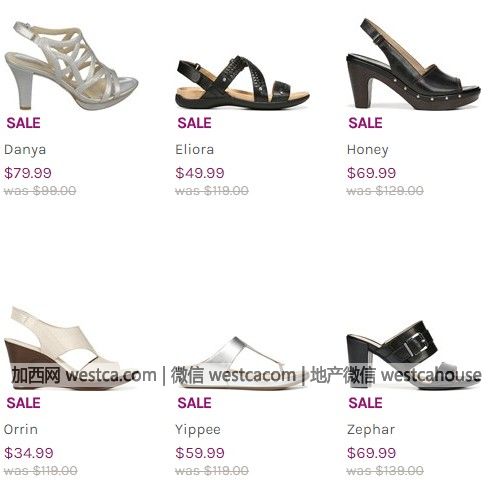Open the Danya silver heeled sandal image
The image size is (491, 485).
pos(71,65)
